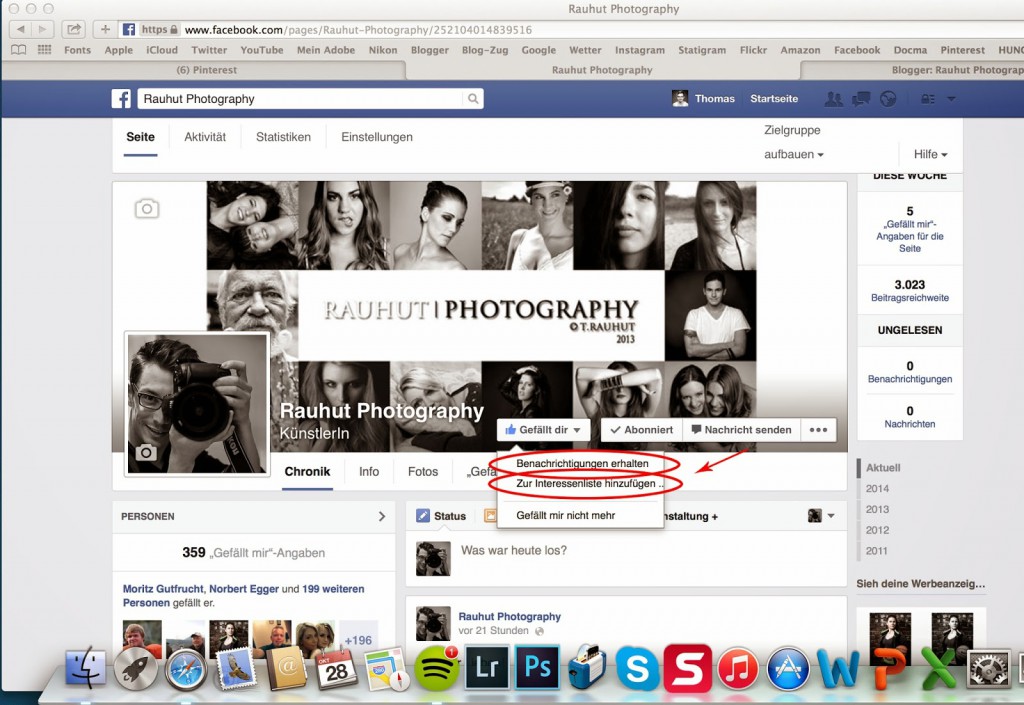The width and height of the screenshot is (1024, 705).
Task: Open the privacy shortcuts lock icon
Action: point(927,99)
